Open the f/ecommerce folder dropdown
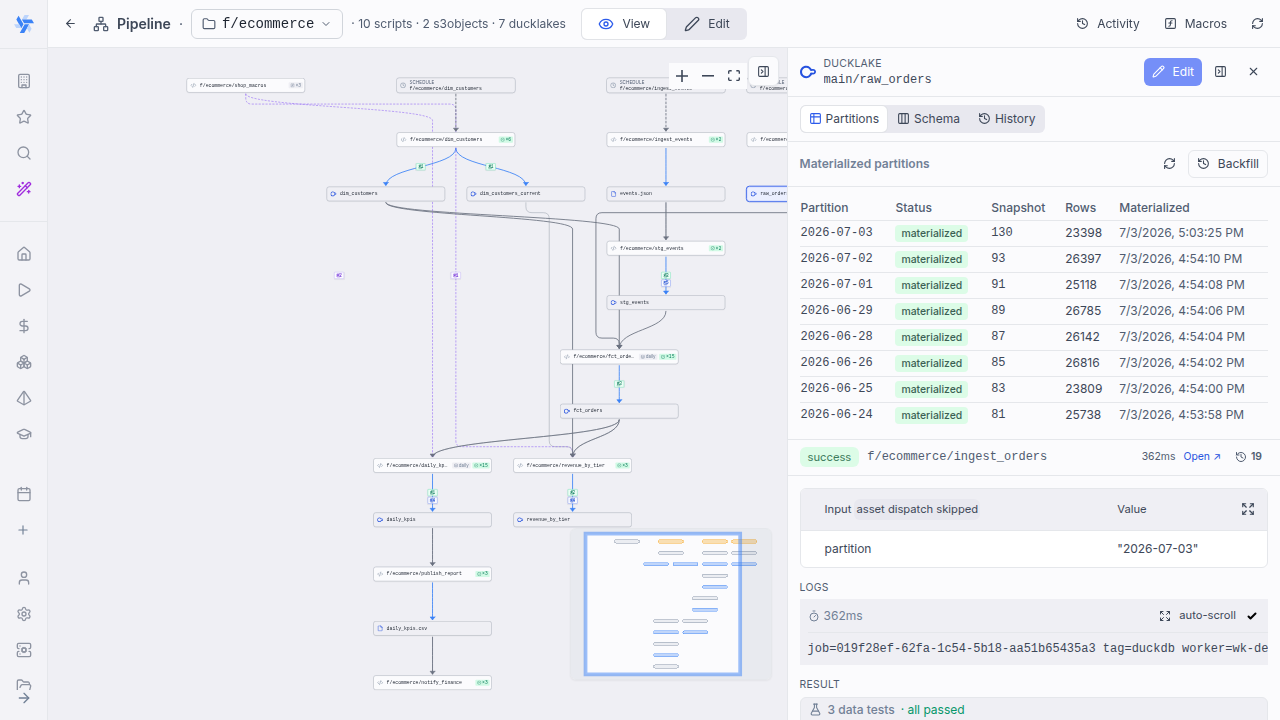 pyautogui.click(x=267, y=24)
